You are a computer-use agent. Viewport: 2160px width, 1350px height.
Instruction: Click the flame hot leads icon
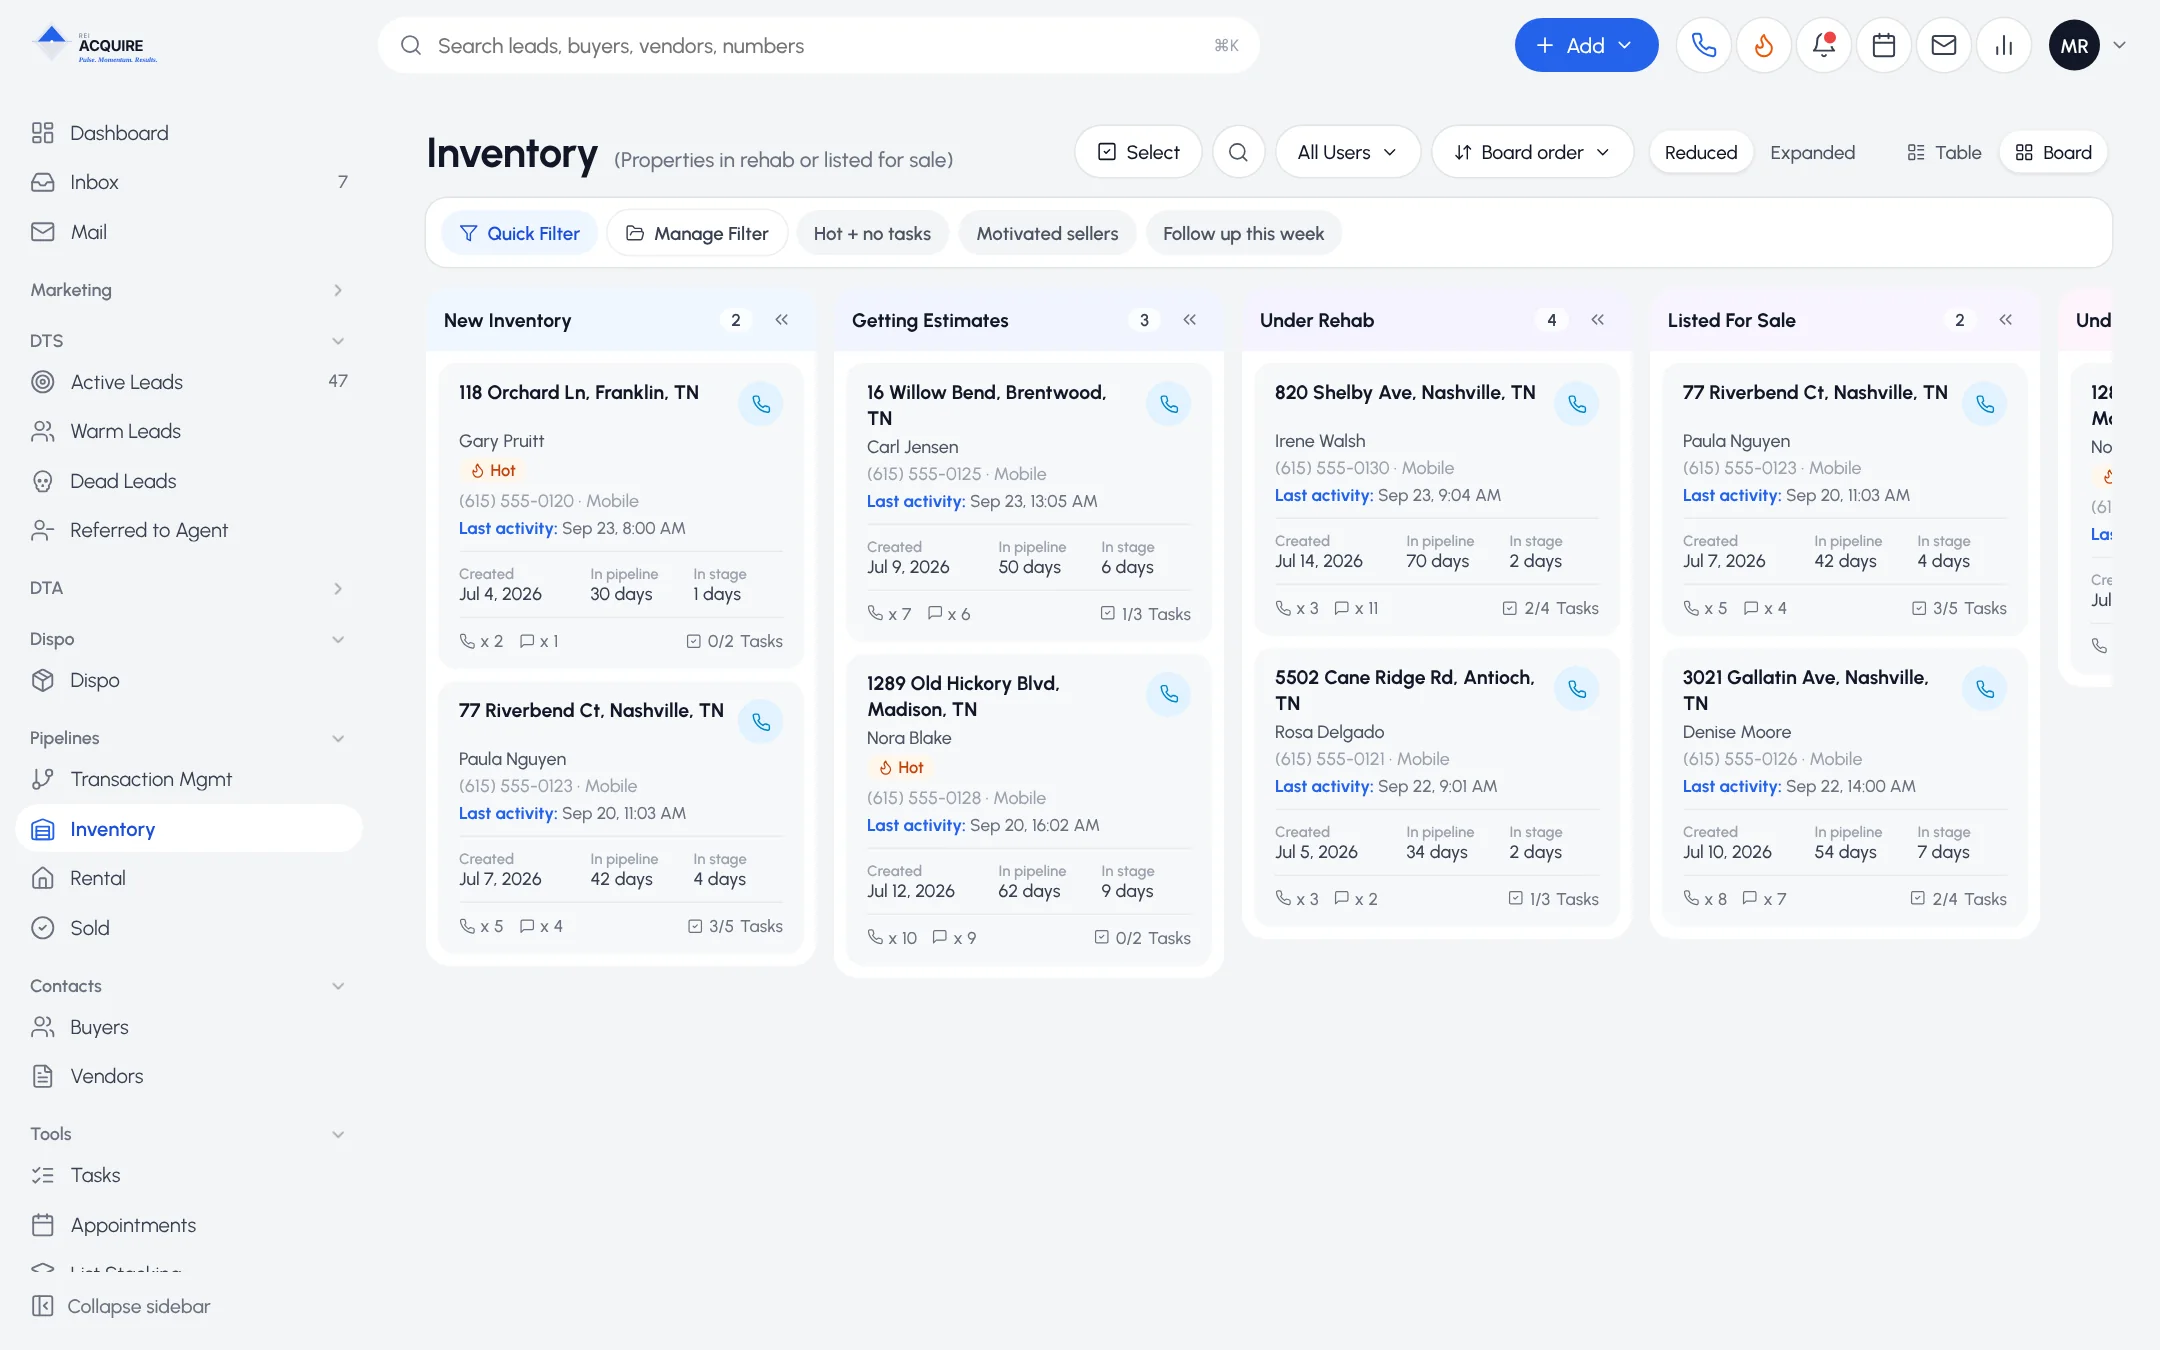tap(1763, 45)
